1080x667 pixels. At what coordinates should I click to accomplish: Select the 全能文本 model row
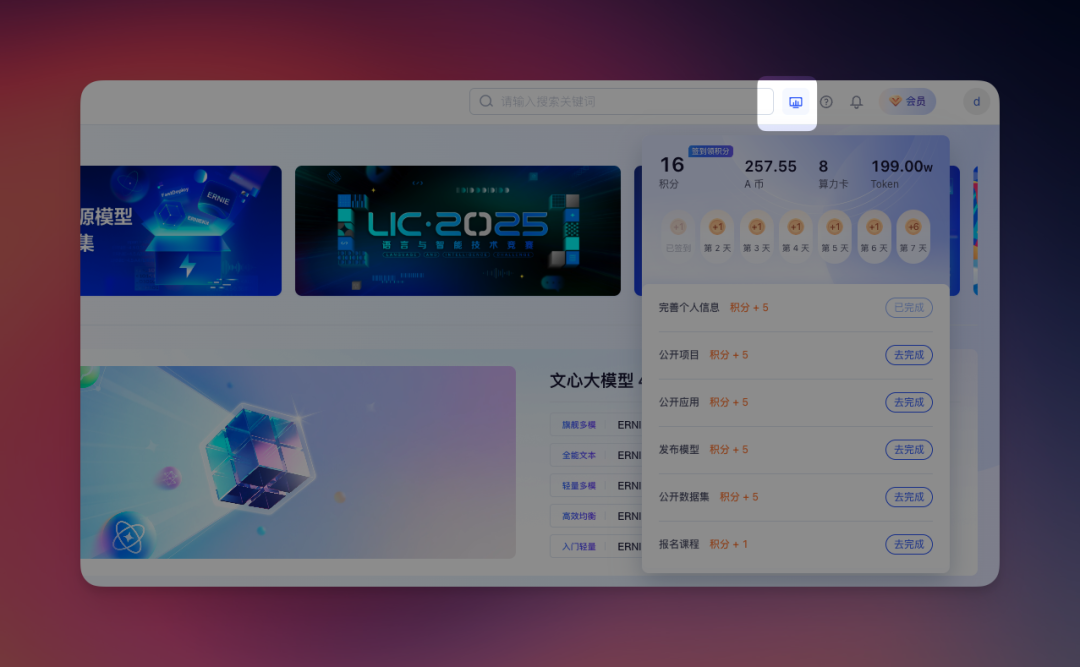coord(596,455)
